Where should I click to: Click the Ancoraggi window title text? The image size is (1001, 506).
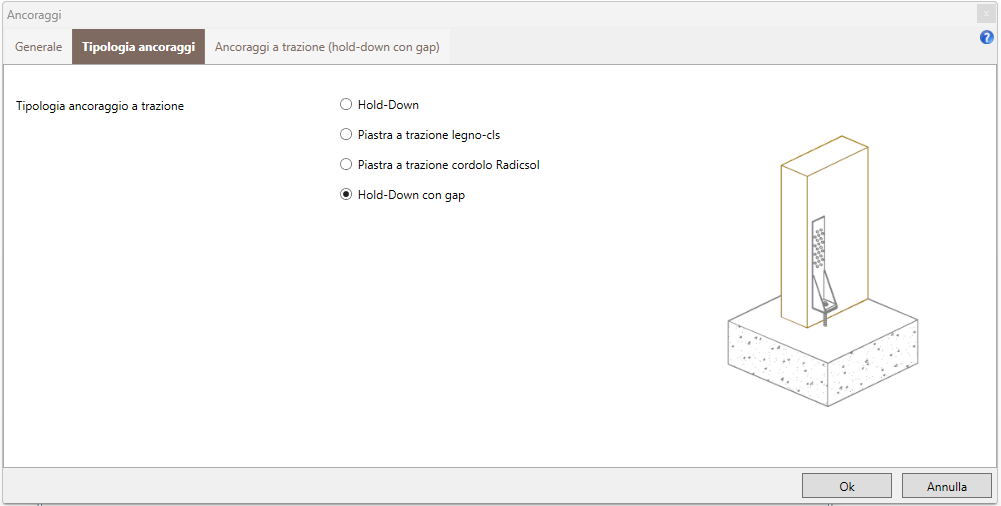pos(34,14)
